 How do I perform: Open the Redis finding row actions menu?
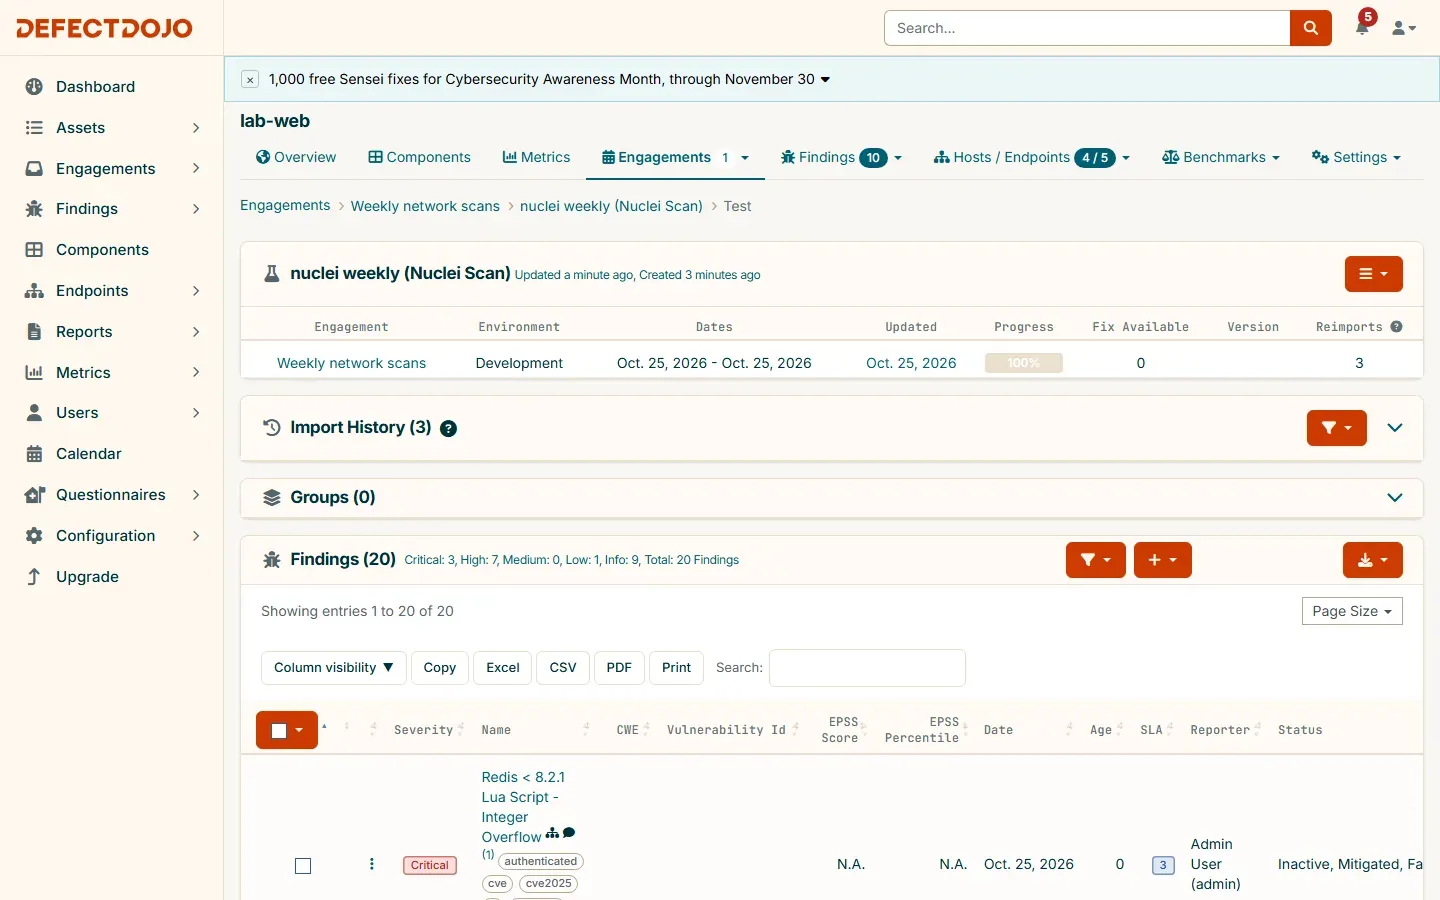[372, 864]
